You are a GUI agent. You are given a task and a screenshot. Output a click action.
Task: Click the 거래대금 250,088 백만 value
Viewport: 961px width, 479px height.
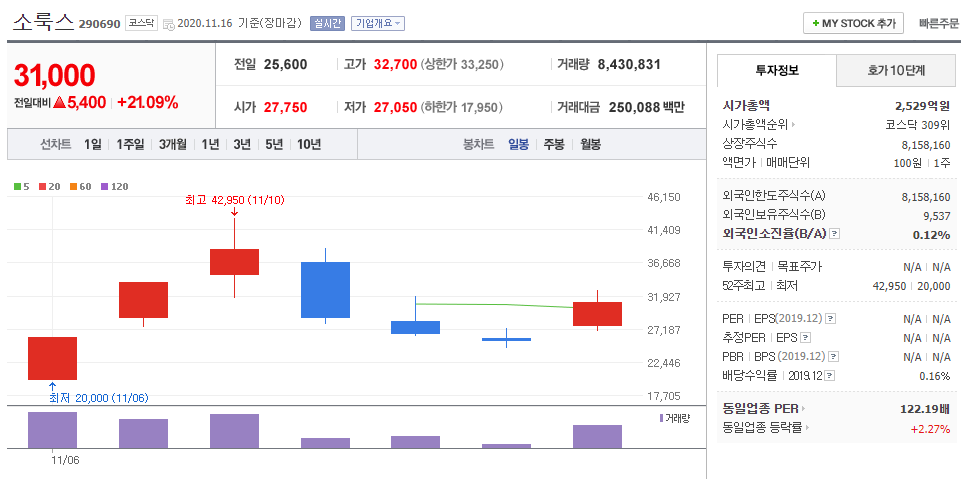point(647,107)
